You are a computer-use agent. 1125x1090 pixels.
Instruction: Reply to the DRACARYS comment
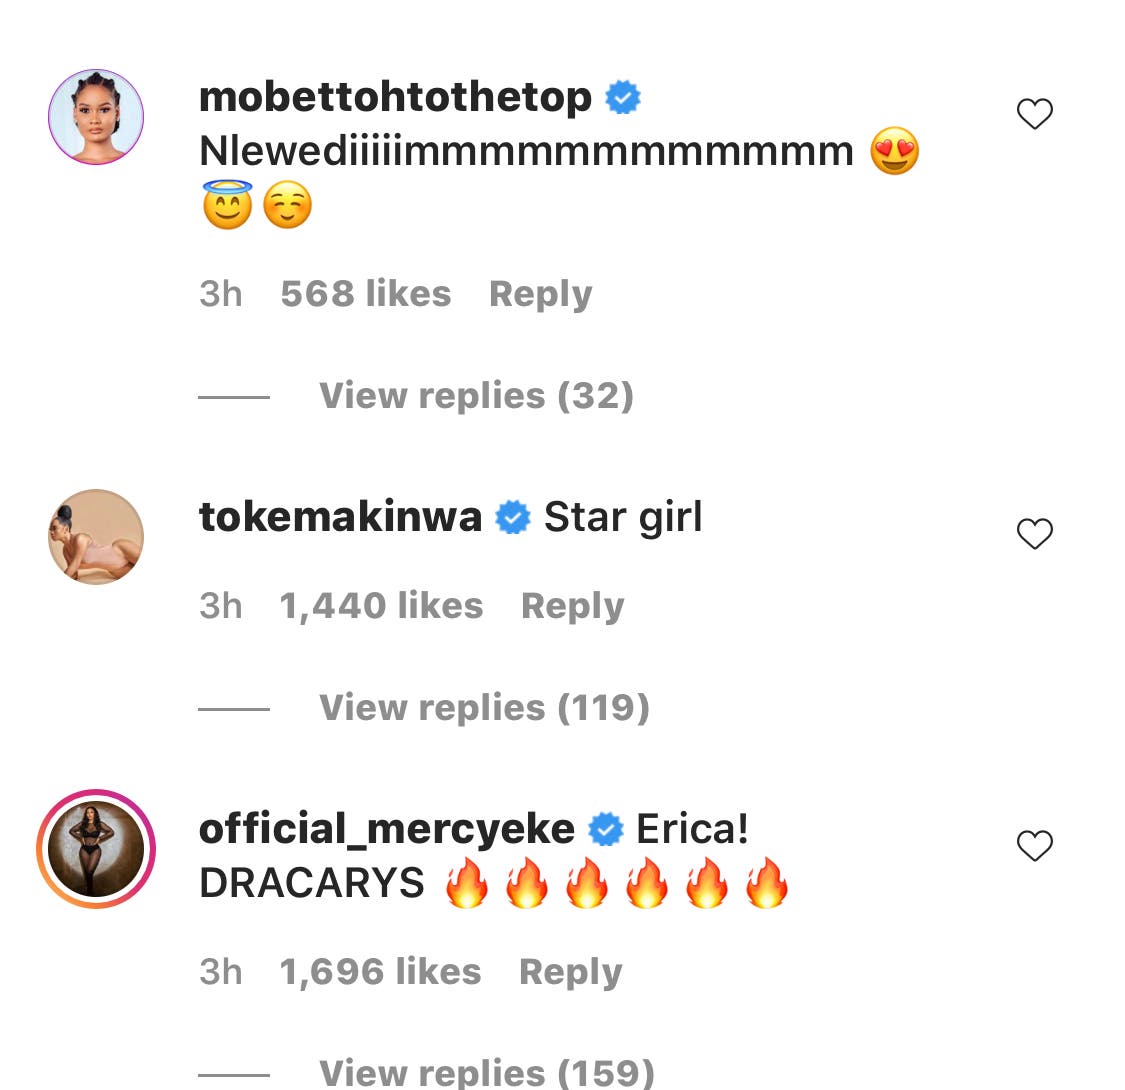(x=570, y=972)
